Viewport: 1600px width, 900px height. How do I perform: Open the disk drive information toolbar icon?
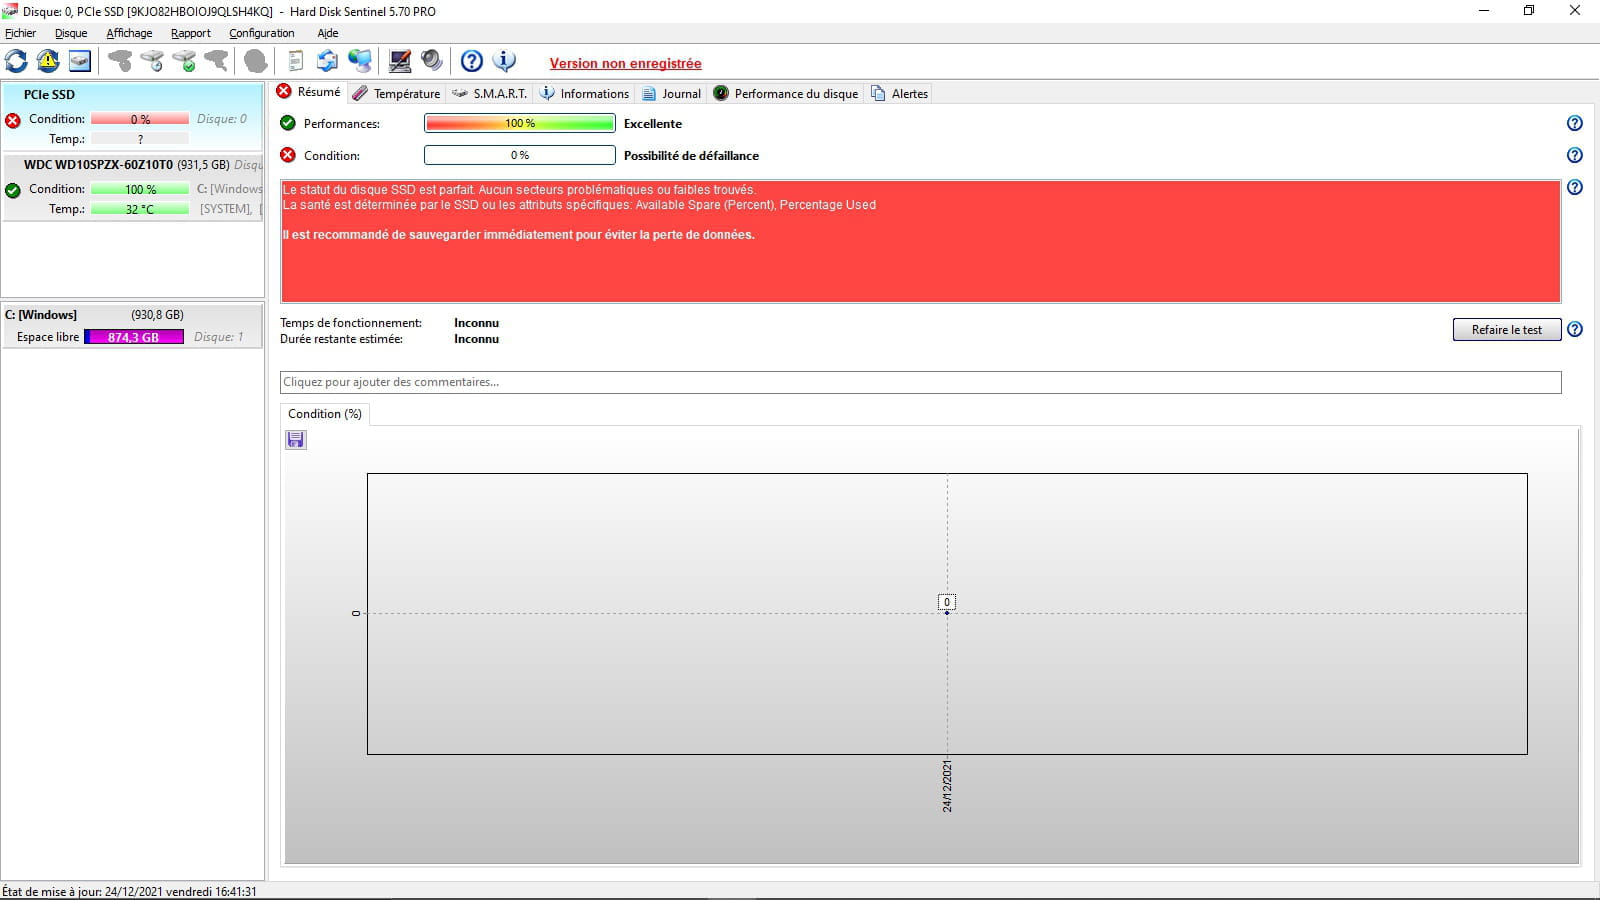coord(80,61)
